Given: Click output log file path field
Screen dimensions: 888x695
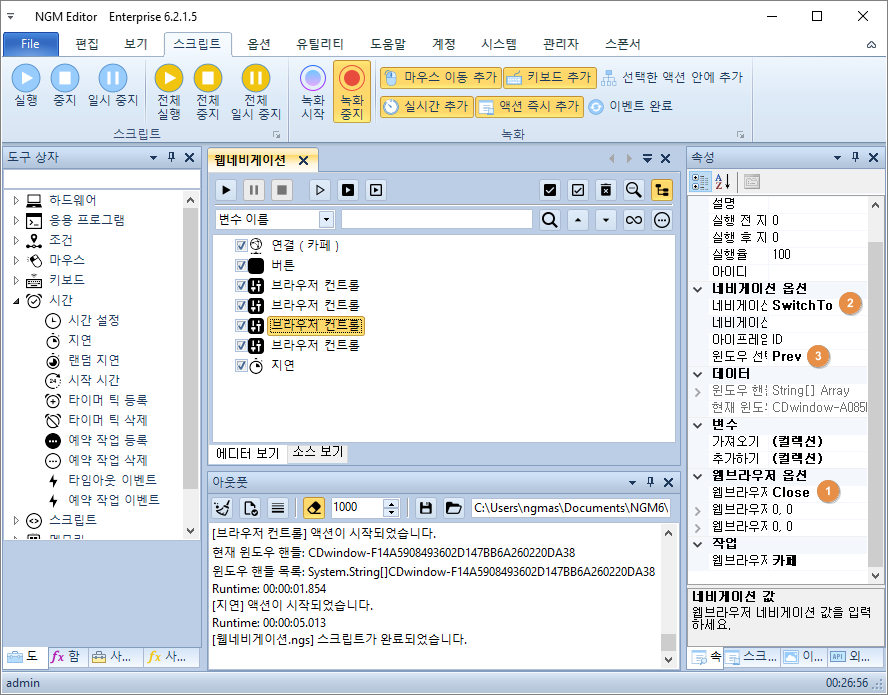Looking at the screenshot, I should [x=571, y=508].
